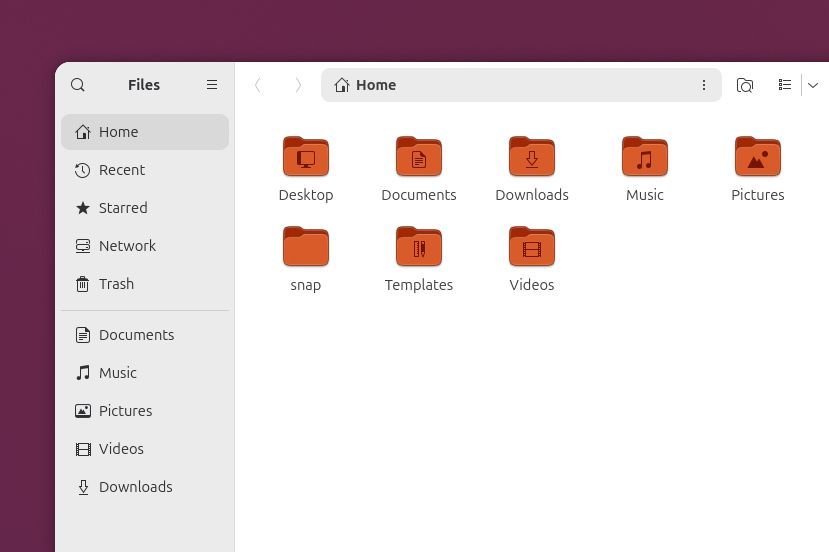Go forward with the right arrow
829x552 pixels.
click(298, 85)
